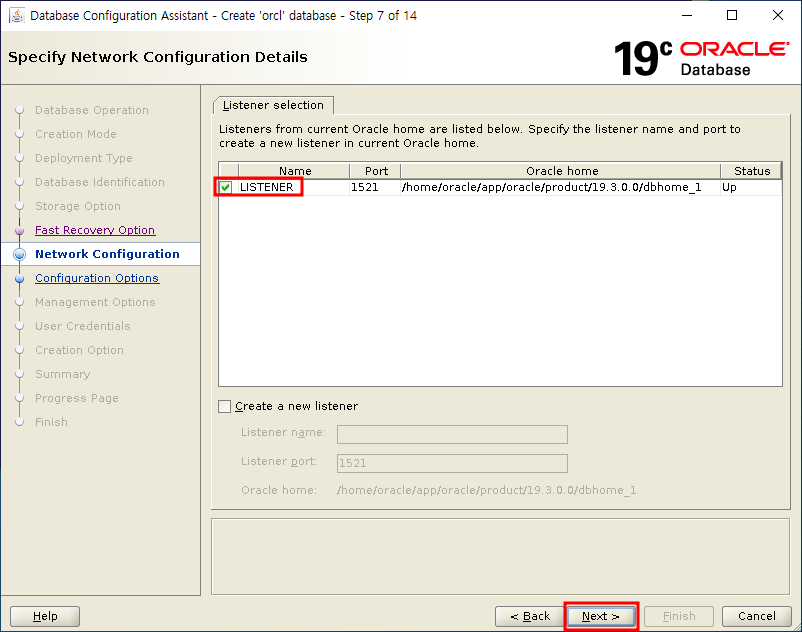Open Configuration Options step link
802x632 pixels.
(97, 278)
